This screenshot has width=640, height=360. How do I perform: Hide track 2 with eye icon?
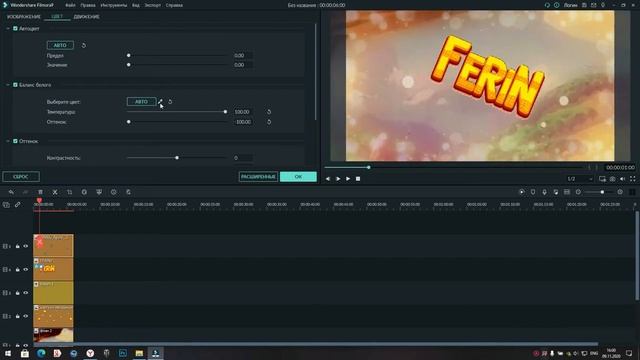26,316
